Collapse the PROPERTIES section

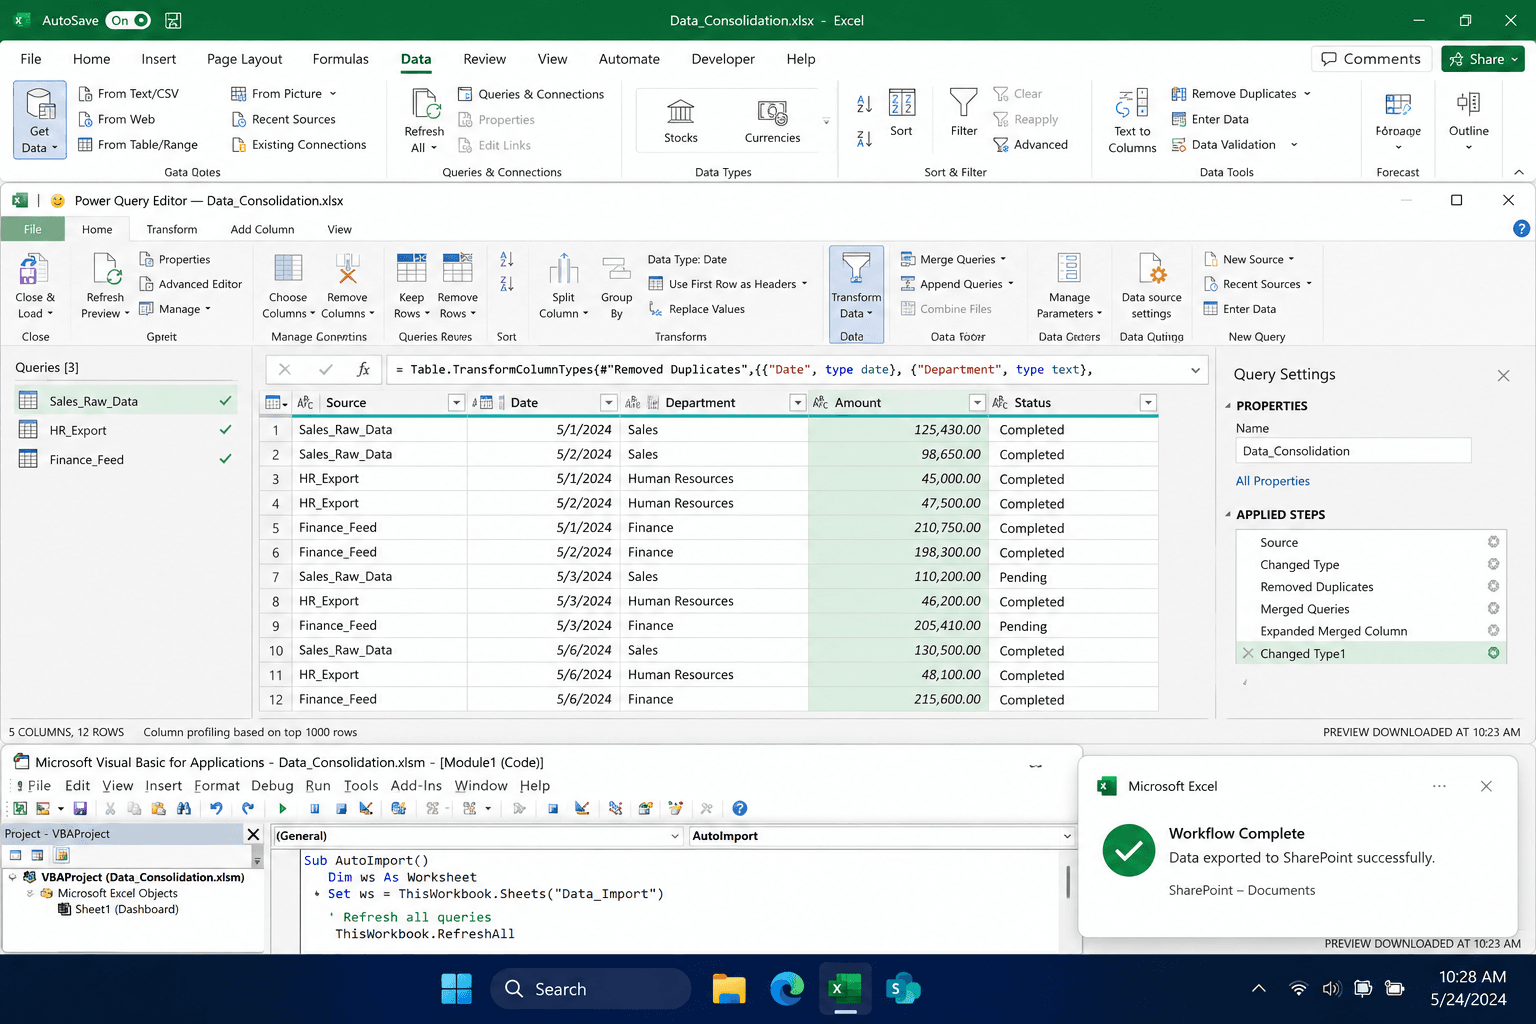pos(1228,405)
